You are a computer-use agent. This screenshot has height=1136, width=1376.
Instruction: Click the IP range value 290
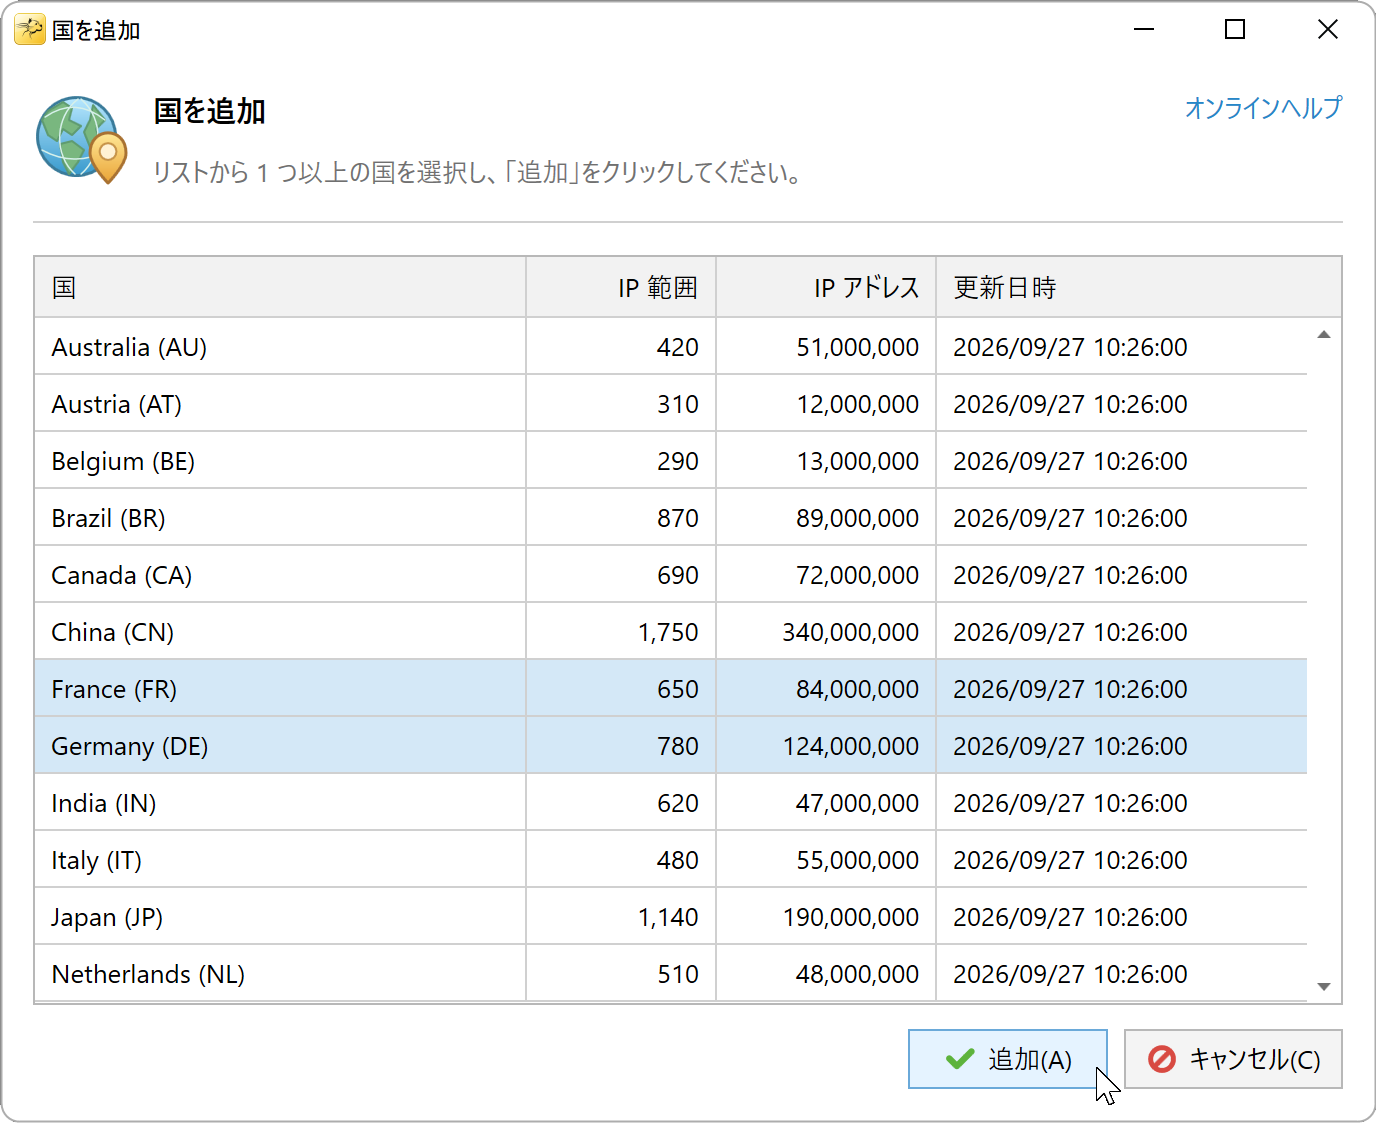678,461
